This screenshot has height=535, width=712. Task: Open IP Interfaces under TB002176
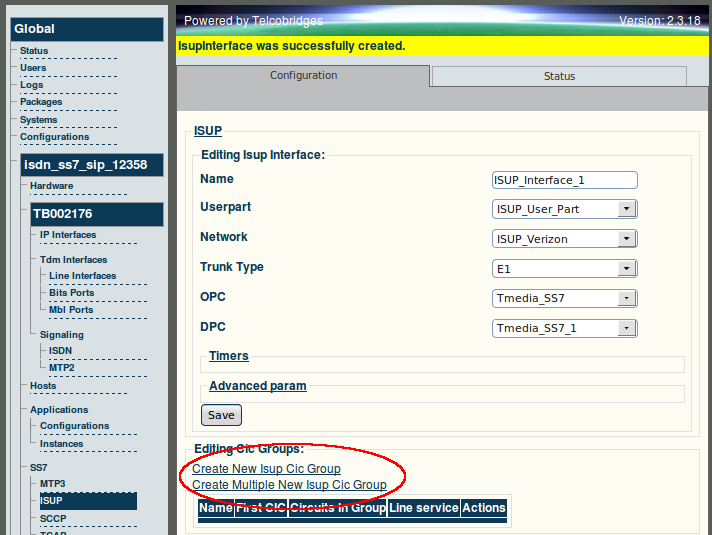[x=68, y=235]
